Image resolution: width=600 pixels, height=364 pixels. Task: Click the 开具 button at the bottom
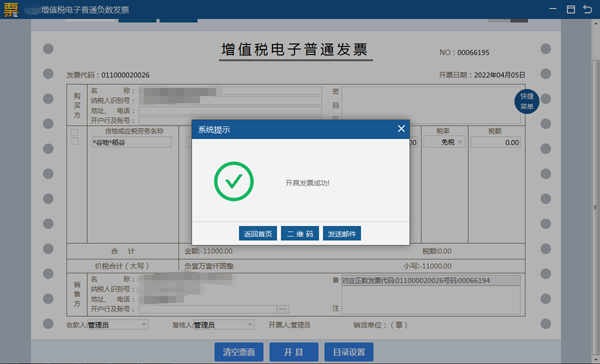point(293,352)
